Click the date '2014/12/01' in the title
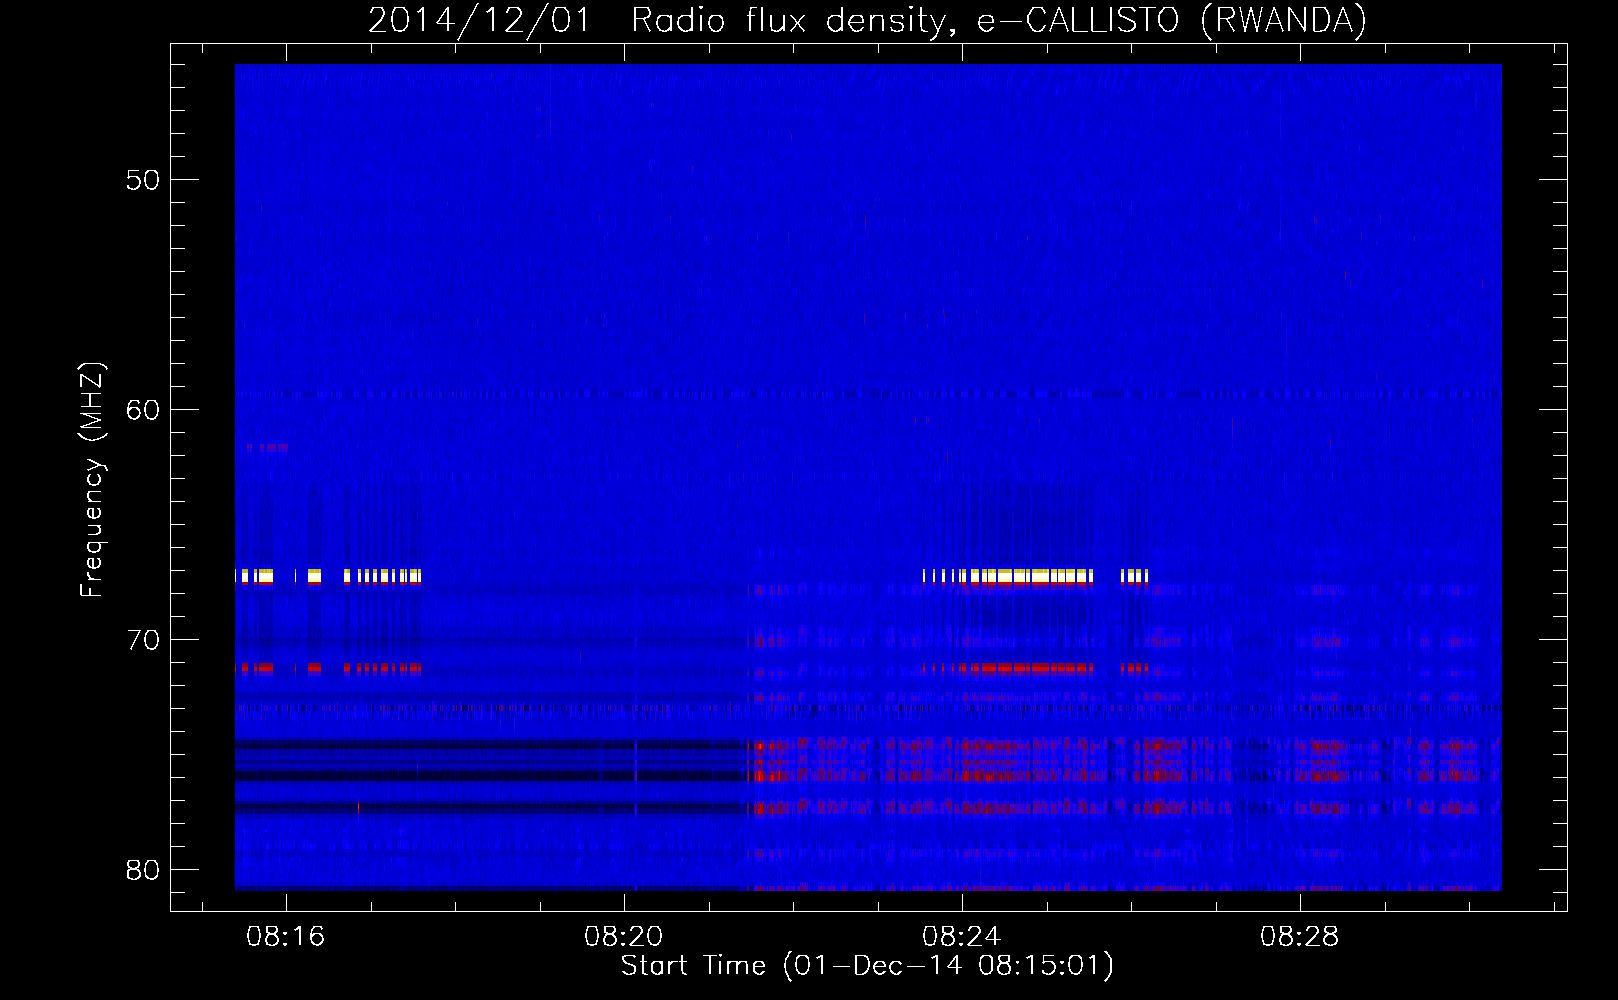 479,20
